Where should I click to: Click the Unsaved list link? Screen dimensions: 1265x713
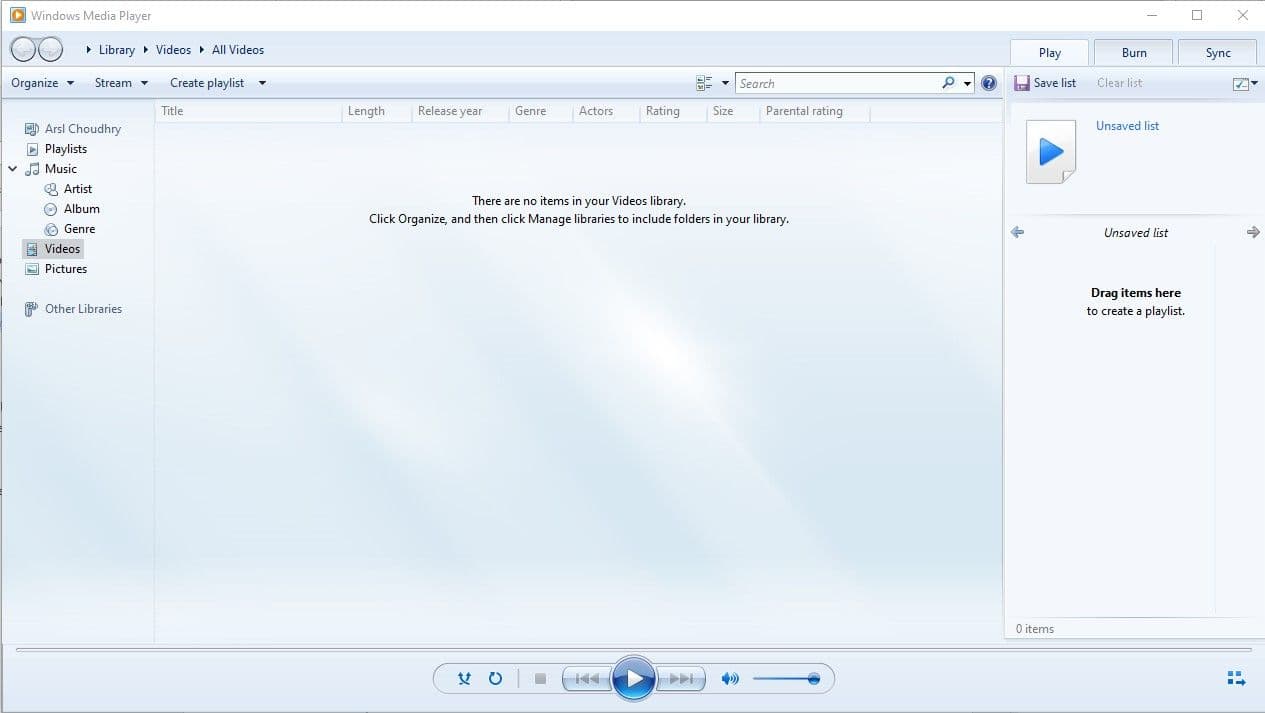point(1127,126)
